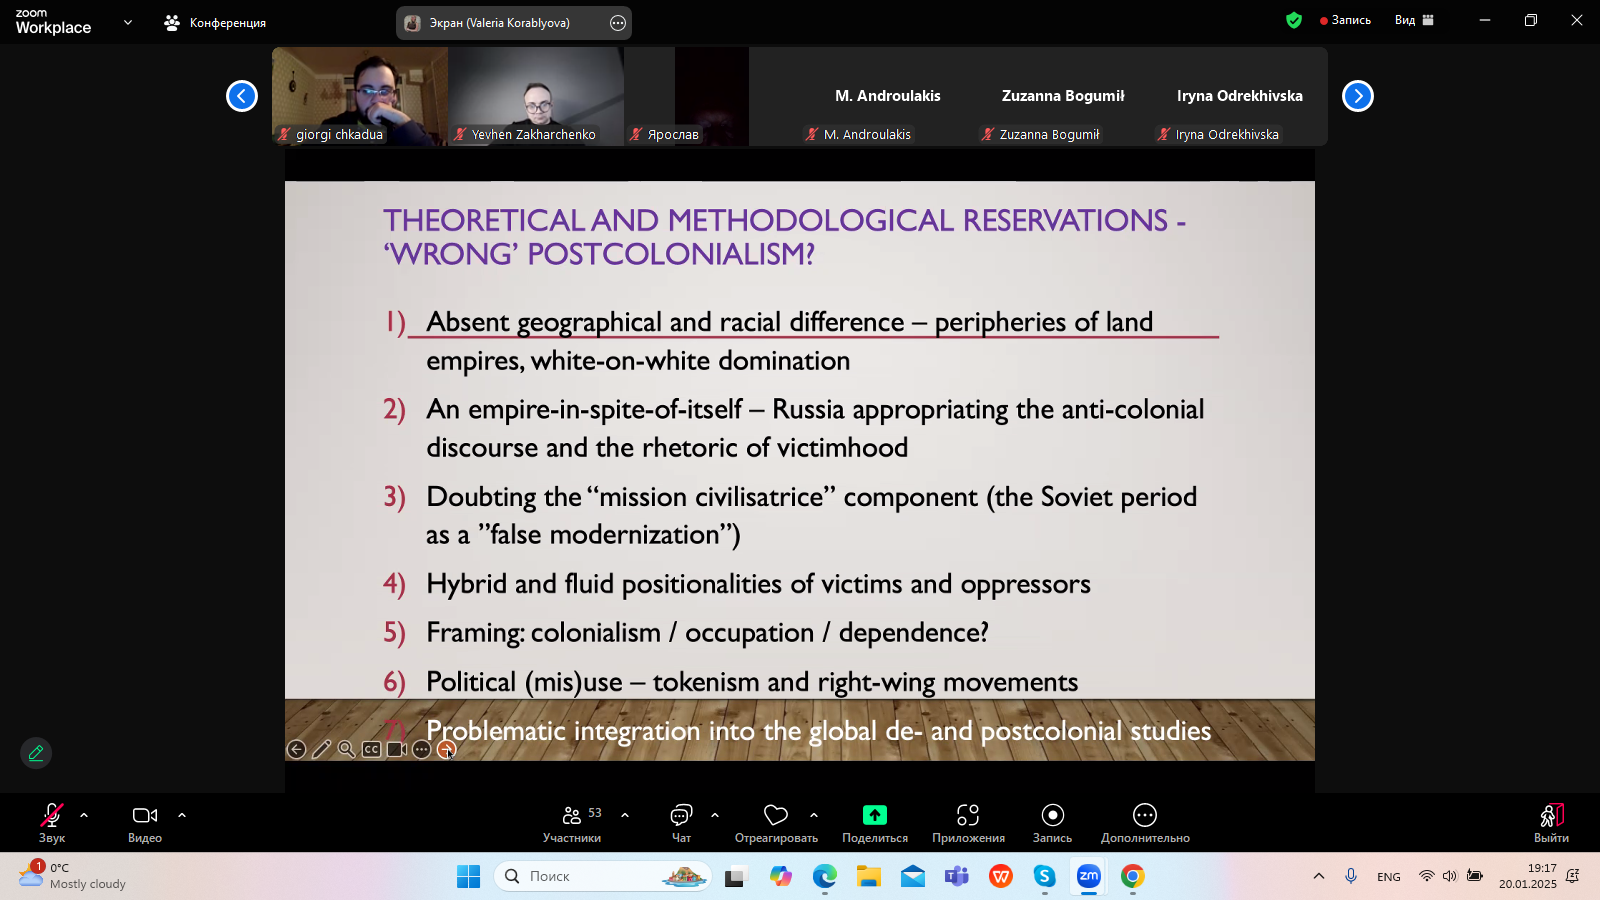This screenshot has height=900, width=1600.
Task: Click the encryption shield icon
Action: [1294, 20]
